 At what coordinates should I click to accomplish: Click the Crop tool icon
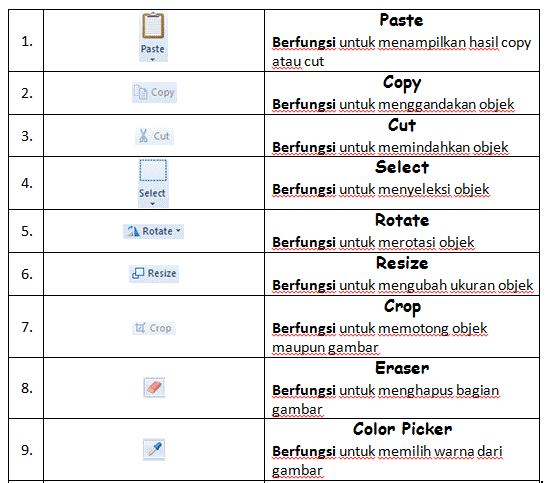[140, 328]
